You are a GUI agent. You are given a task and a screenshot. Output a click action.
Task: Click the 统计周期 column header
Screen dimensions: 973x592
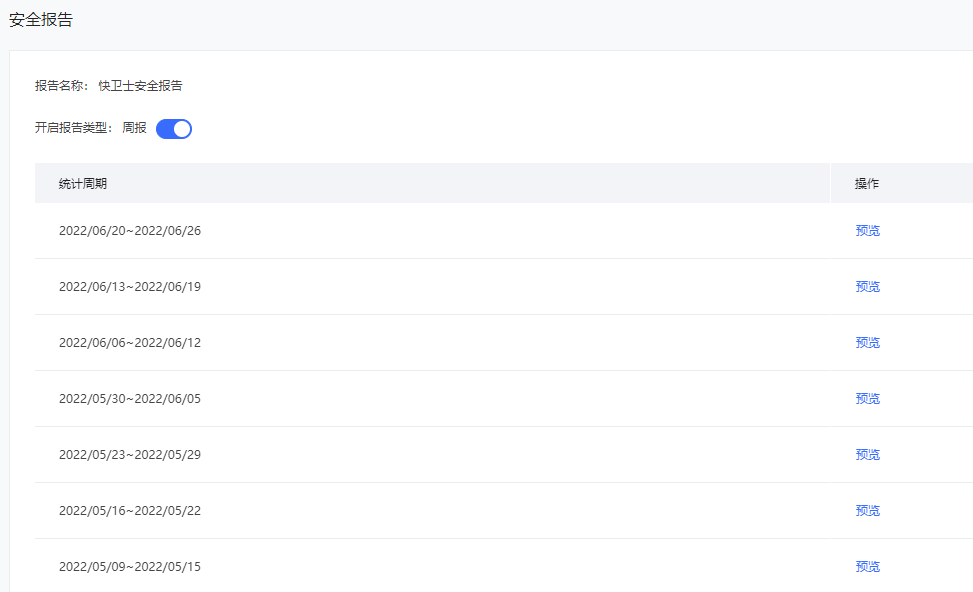pyautogui.click(x=83, y=184)
